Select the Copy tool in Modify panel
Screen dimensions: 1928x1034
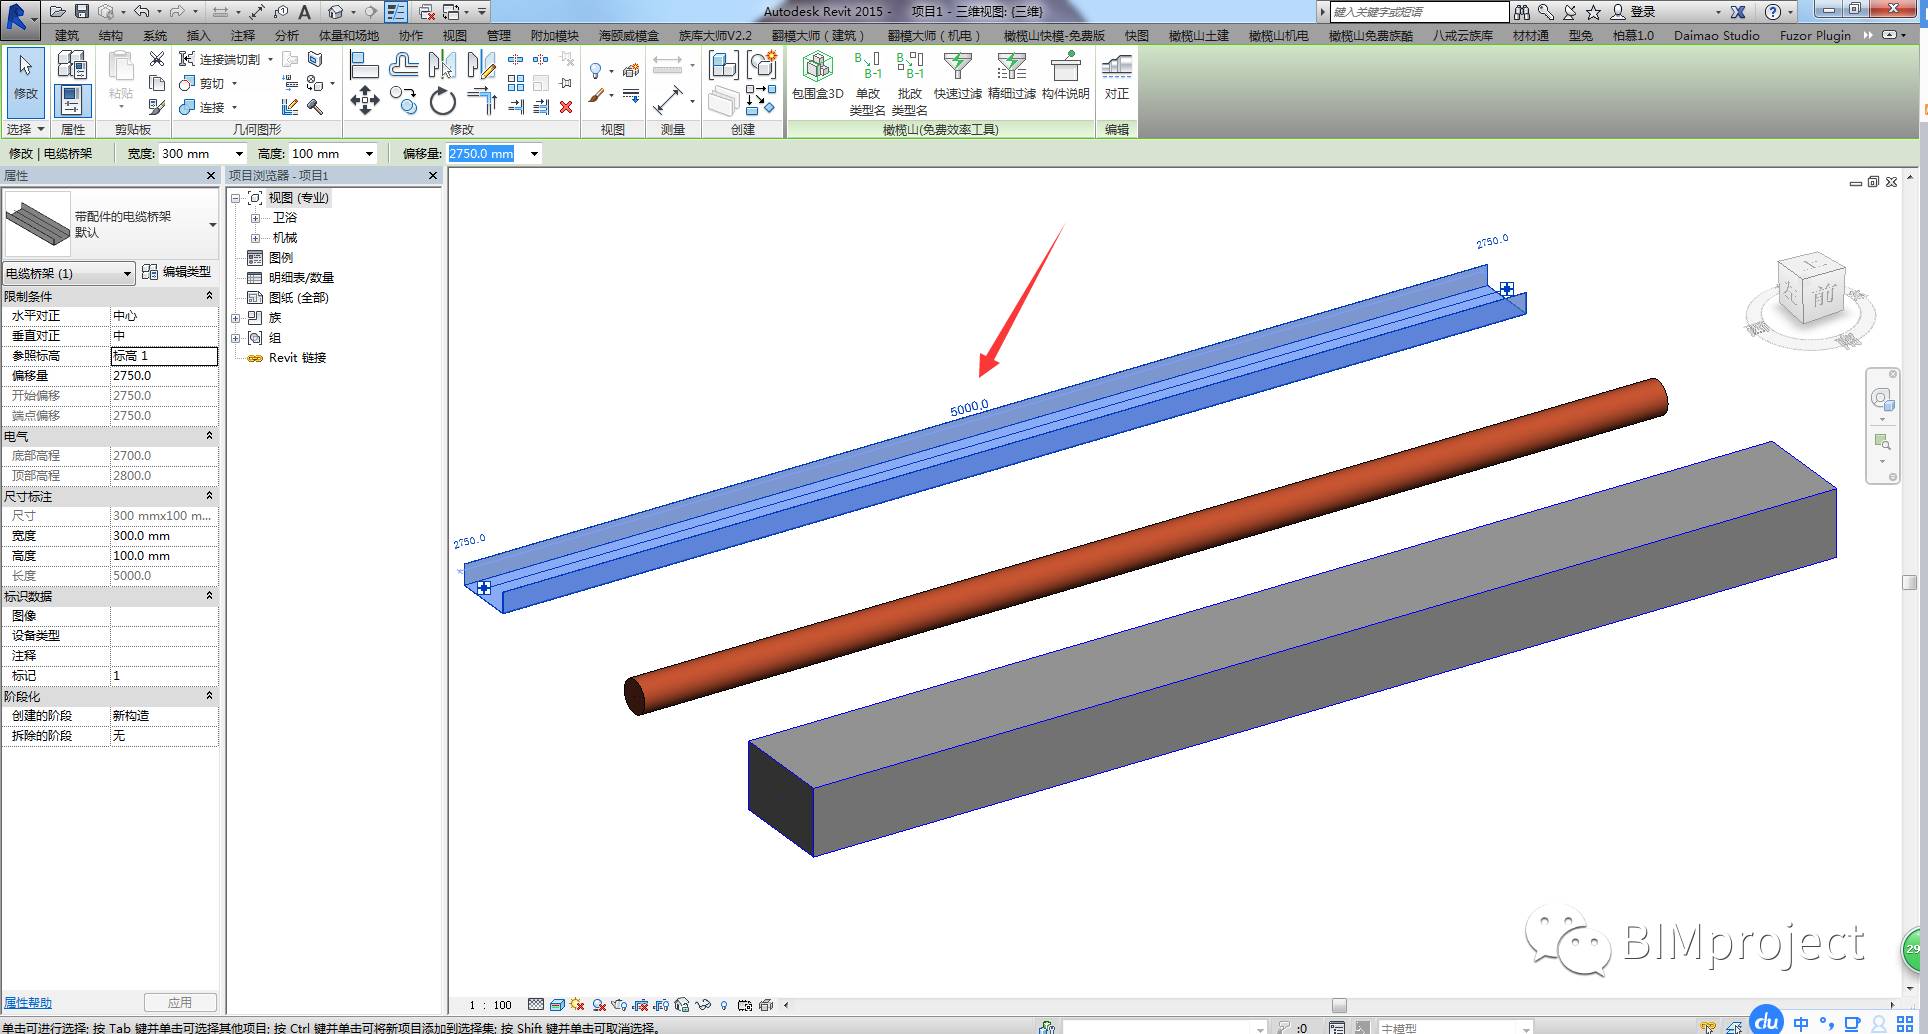[x=403, y=100]
